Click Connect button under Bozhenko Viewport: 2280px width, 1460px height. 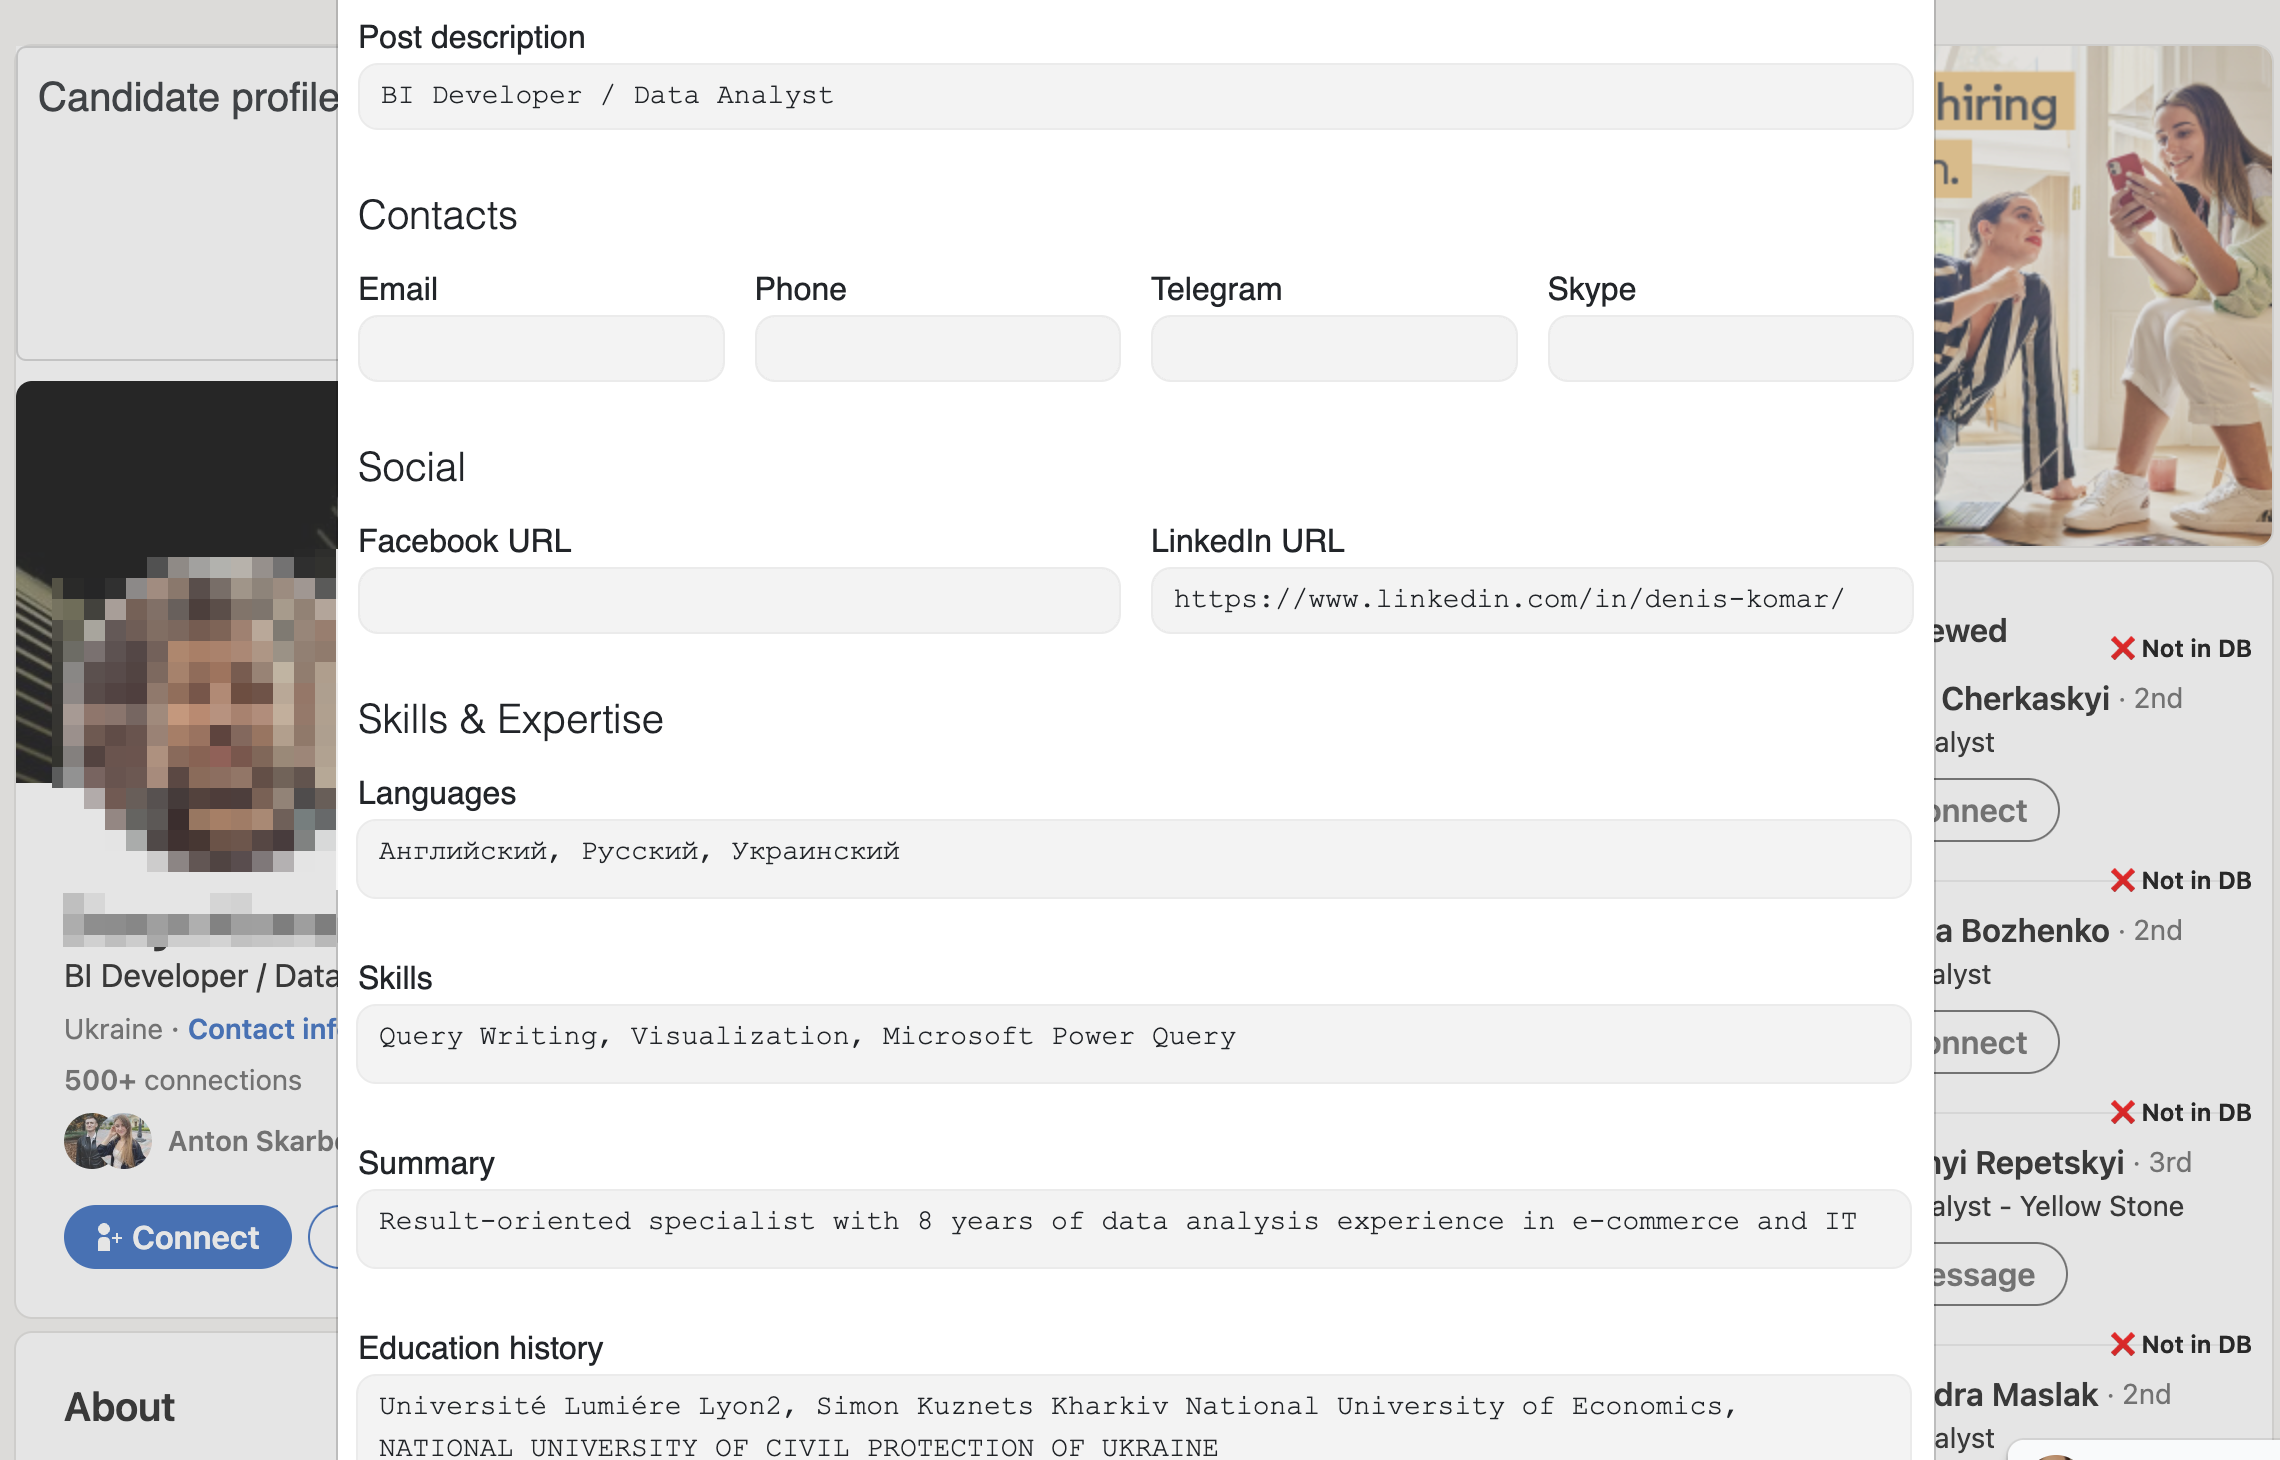[1996, 1042]
